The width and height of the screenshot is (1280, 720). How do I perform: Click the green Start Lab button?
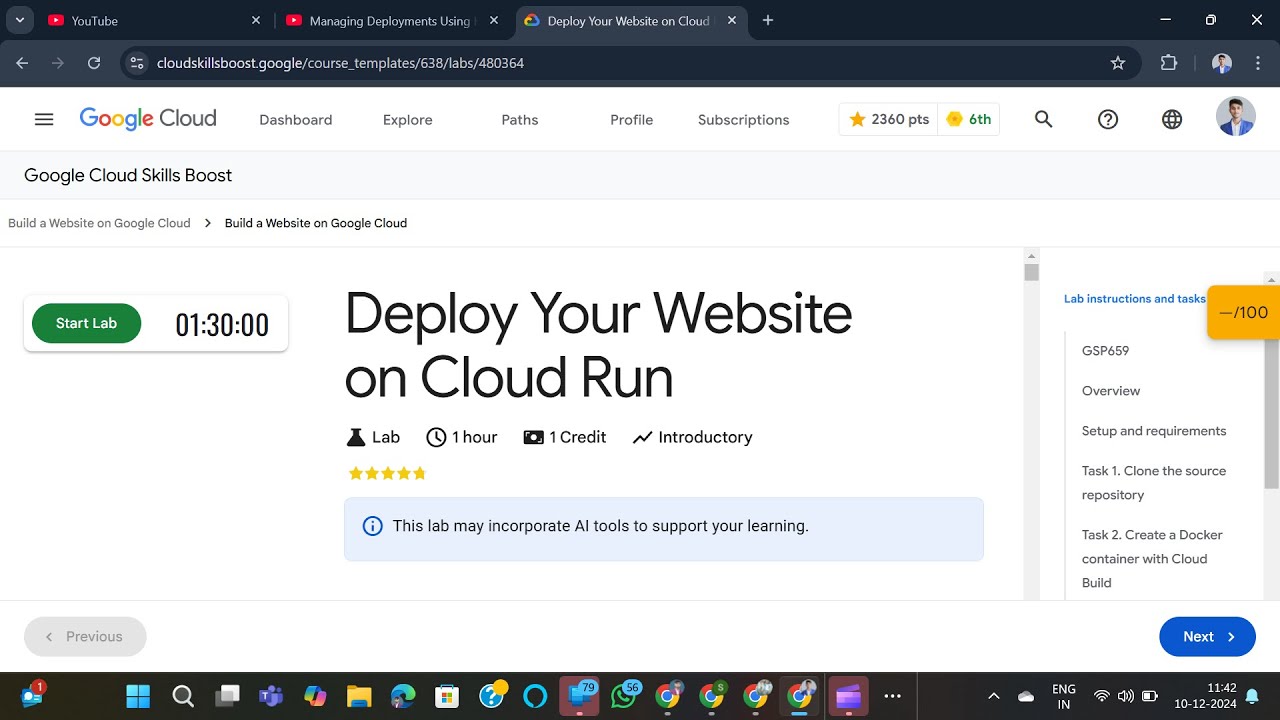coord(86,323)
